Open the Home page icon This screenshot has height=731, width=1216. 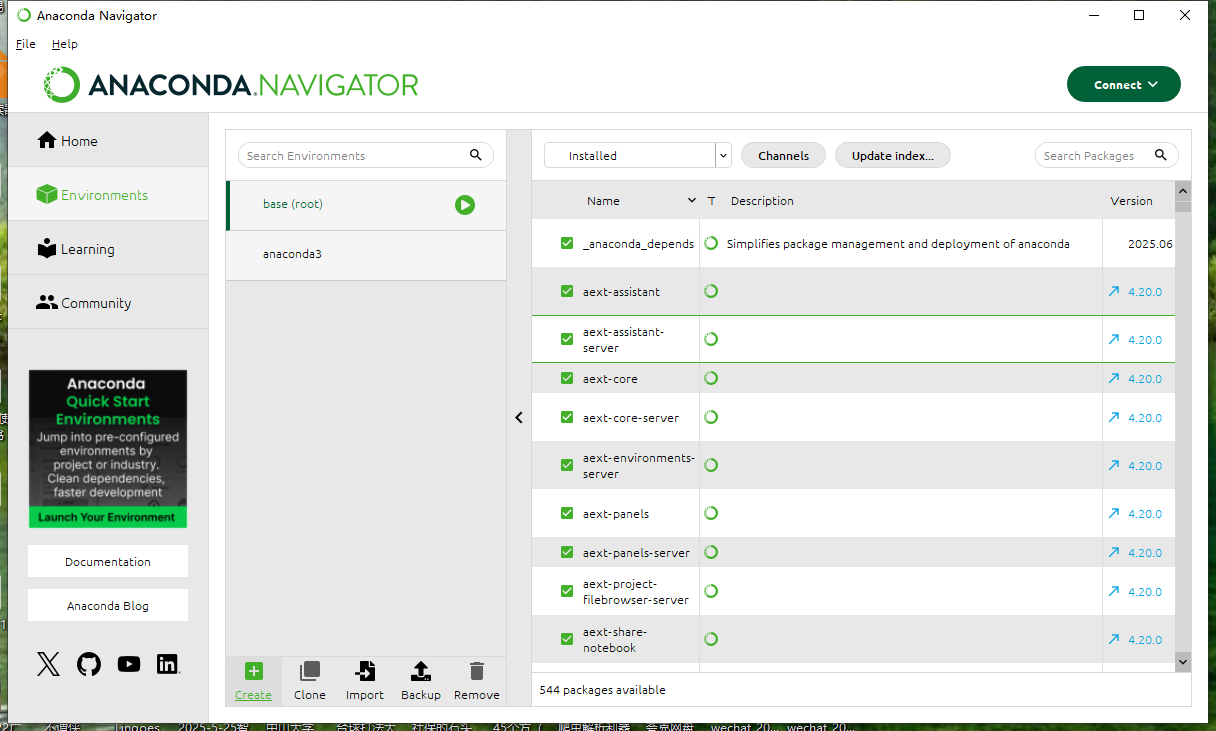[x=46, y=140]
